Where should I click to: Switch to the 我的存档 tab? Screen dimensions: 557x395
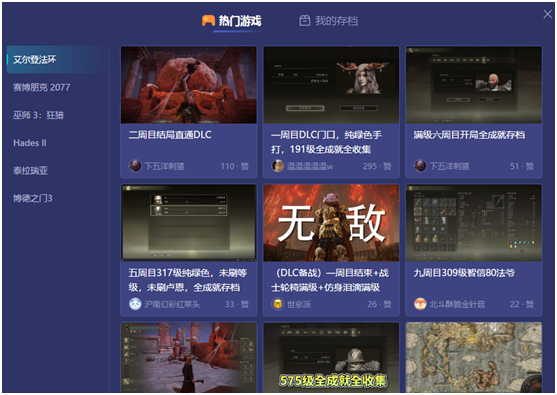click(x=328, y=21)
